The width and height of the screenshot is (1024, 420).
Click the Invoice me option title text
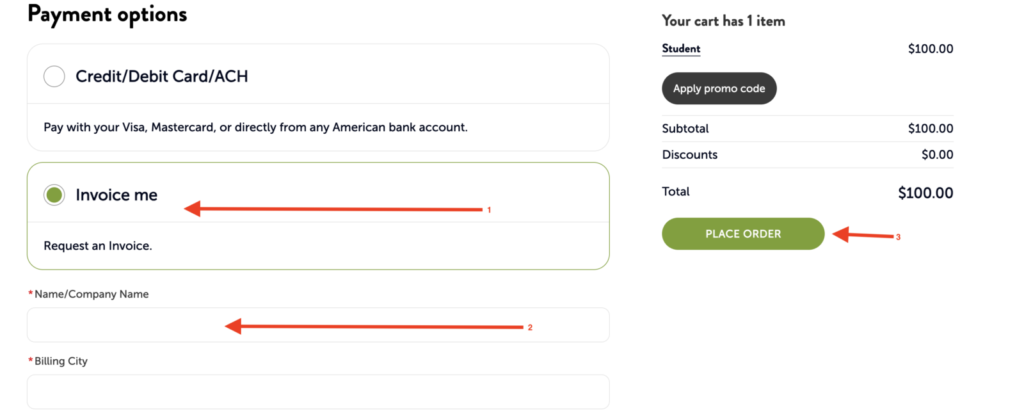[x=117, y=195]
